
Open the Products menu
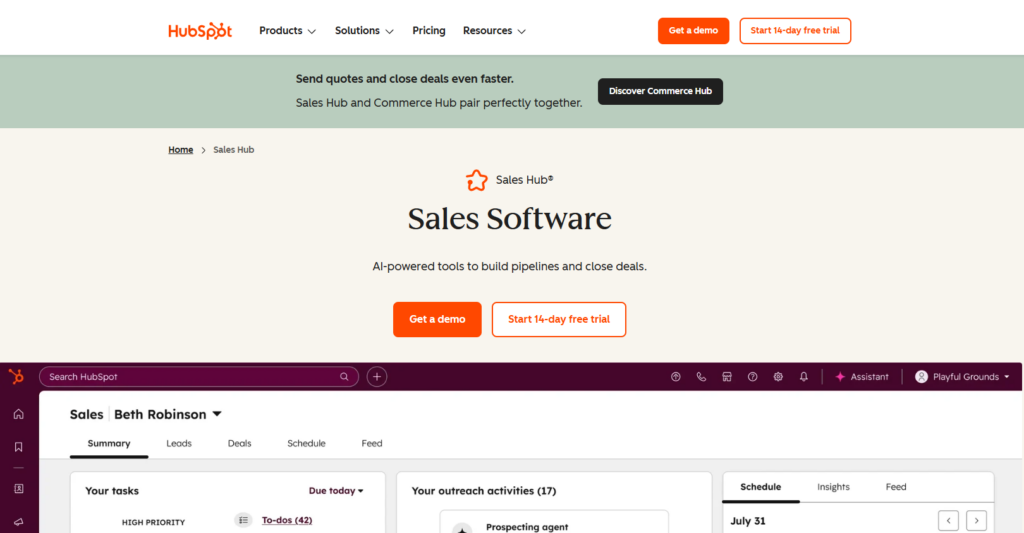click(x=287, y=31)
